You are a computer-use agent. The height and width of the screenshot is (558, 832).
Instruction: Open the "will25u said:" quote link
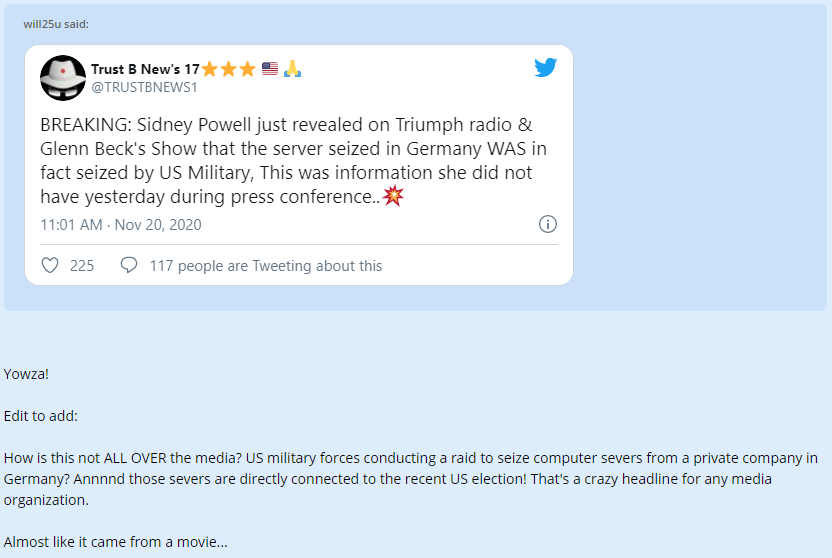point(56,24)
